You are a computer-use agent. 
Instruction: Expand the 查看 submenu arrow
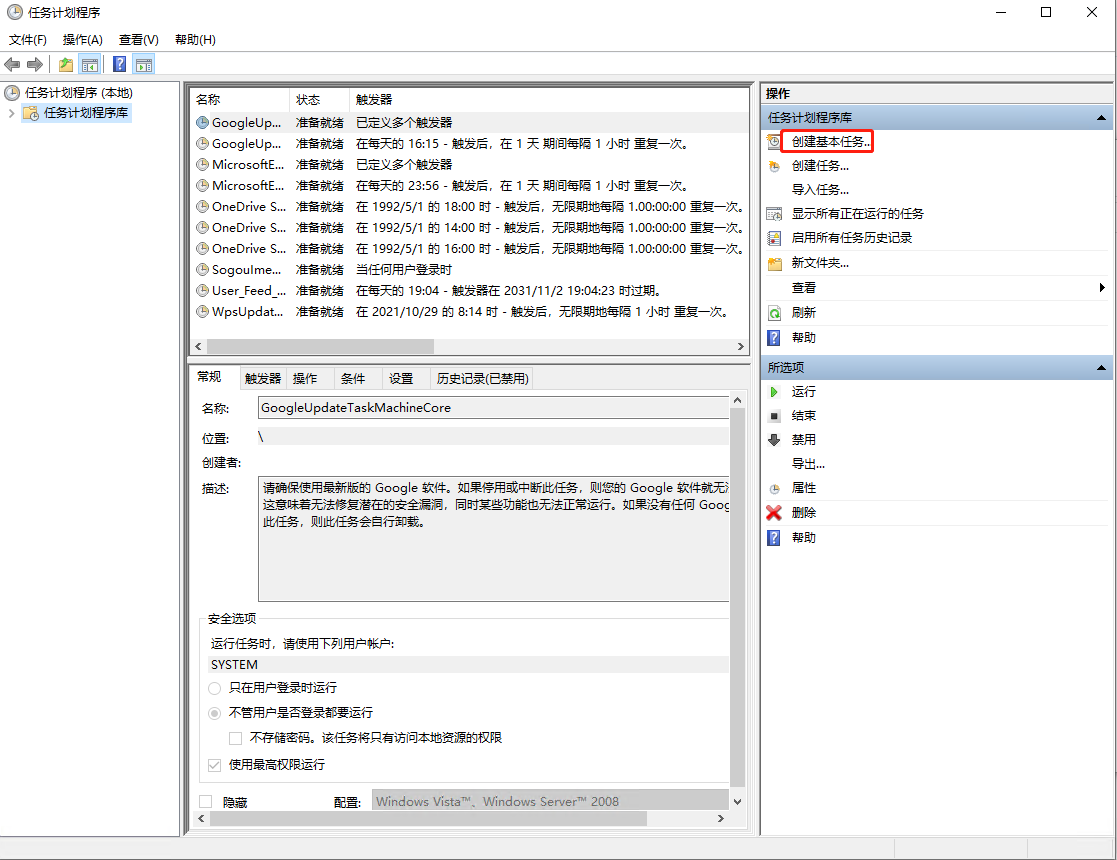pos(1101,288)
